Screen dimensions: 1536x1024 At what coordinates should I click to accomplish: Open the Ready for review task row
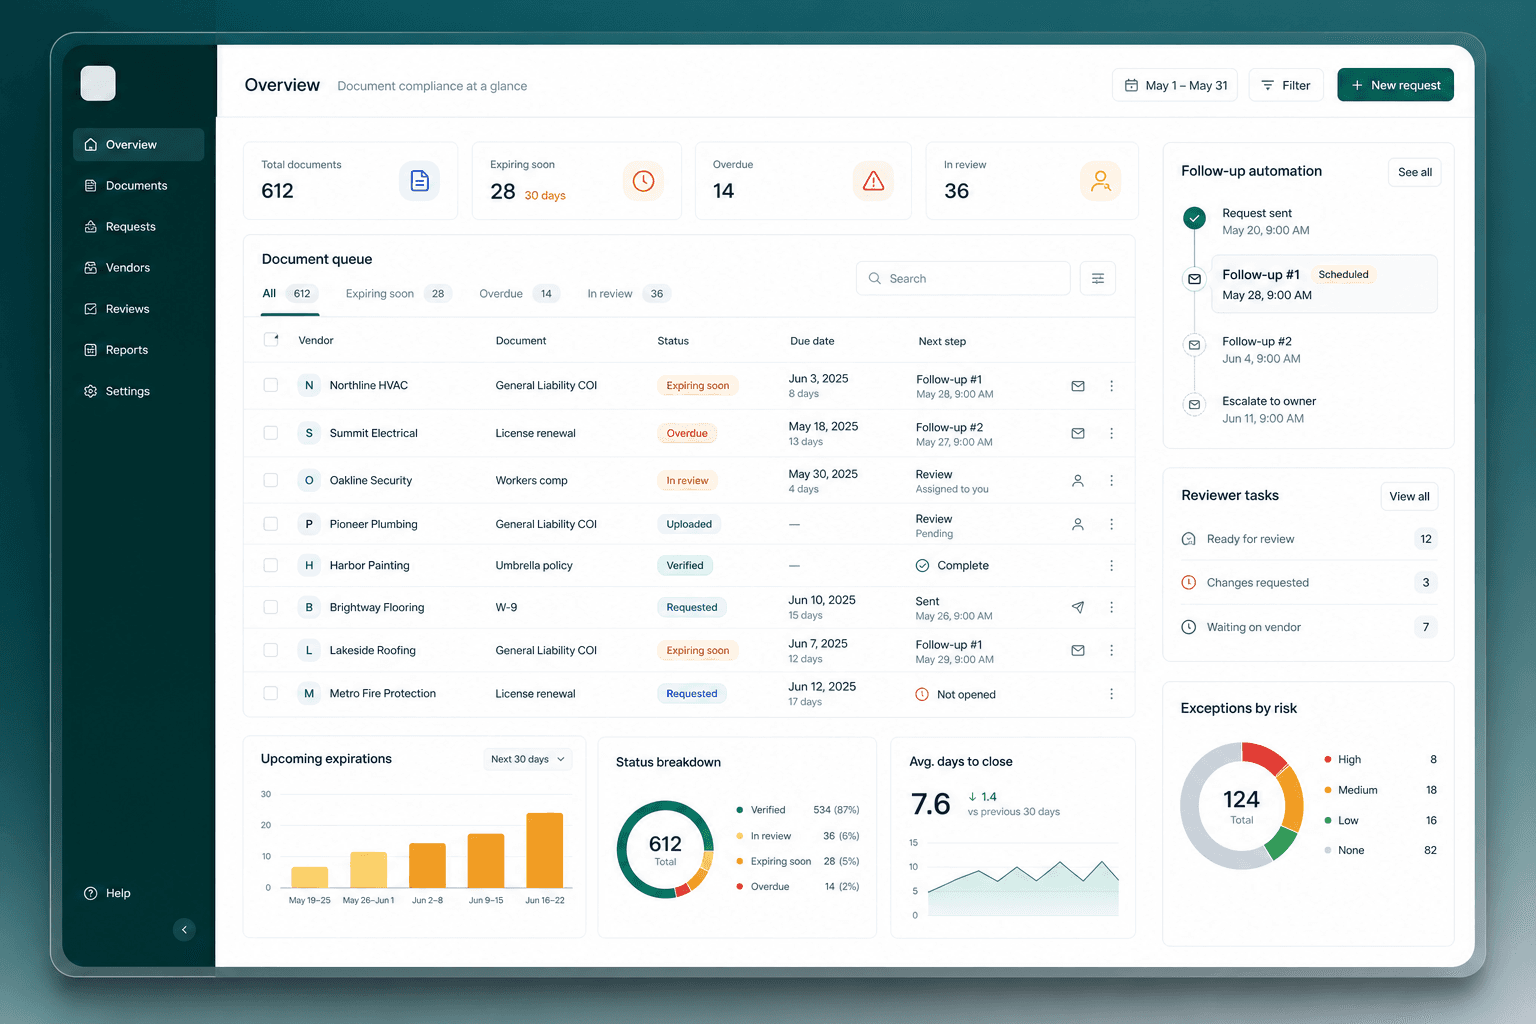pyautogui.click(x=1309, y=539)
